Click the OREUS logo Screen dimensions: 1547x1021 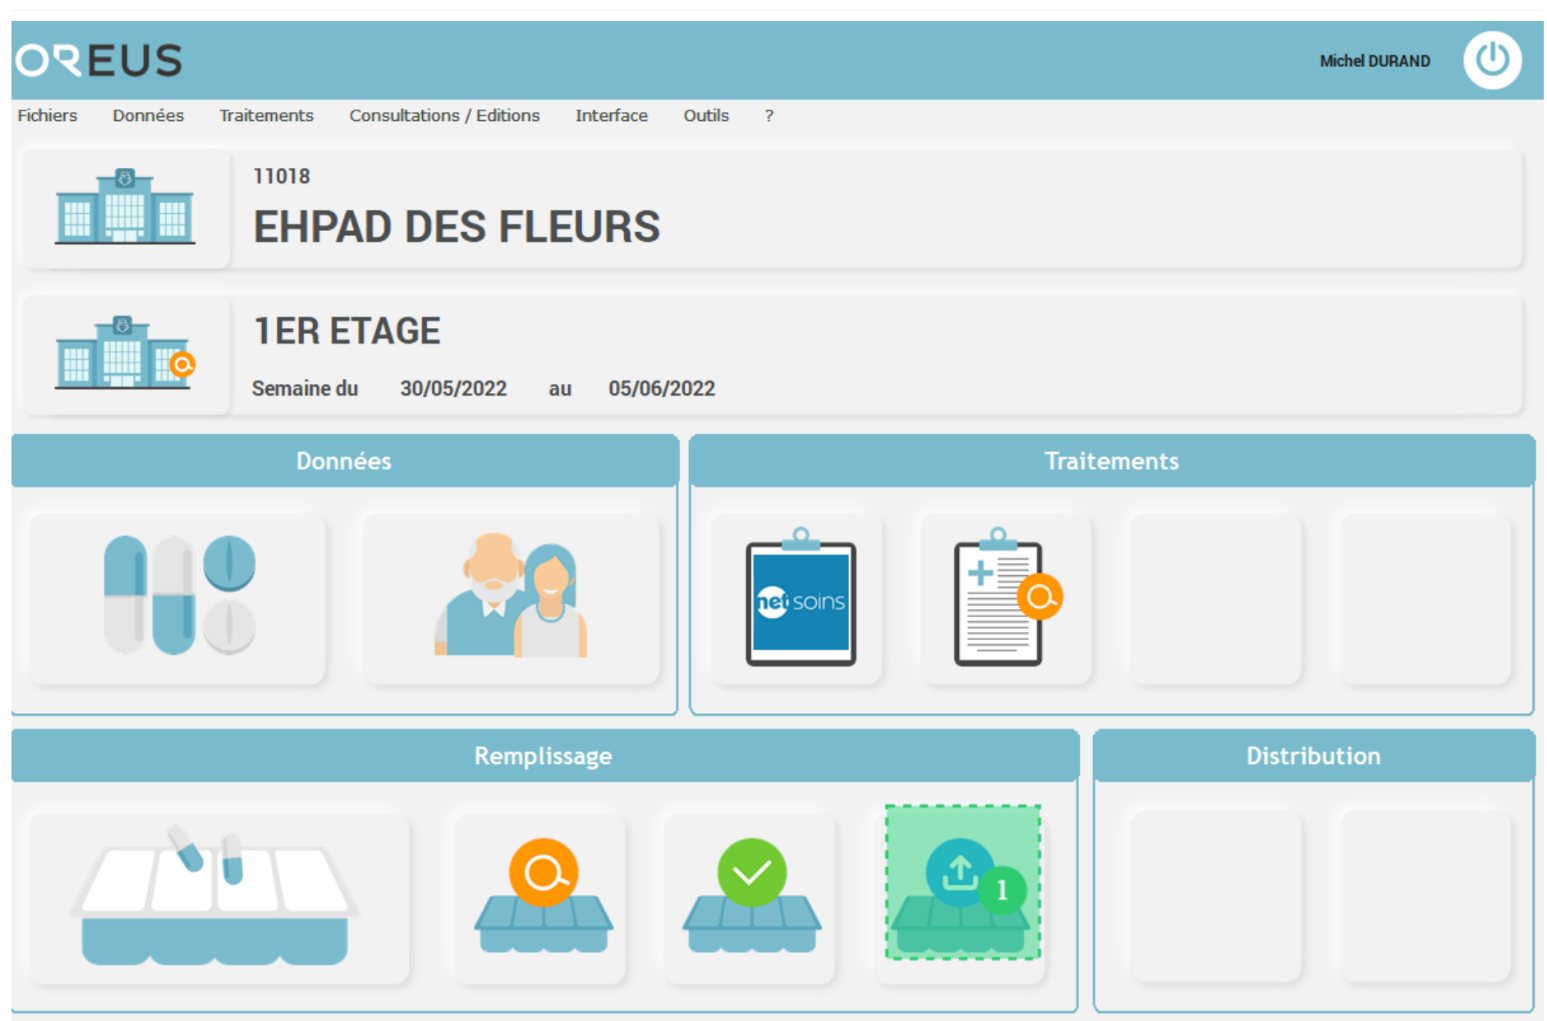click(x=99, y=60)
